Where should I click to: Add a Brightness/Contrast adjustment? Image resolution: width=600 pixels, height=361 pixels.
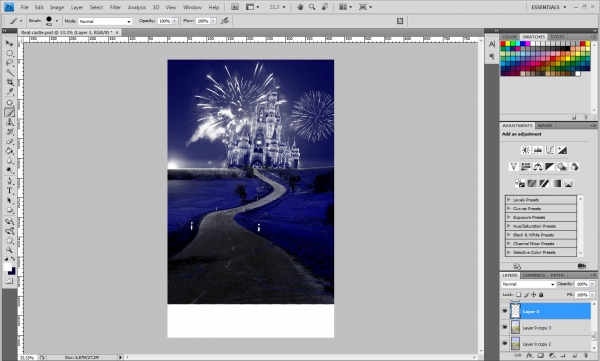tap(526, 150)
